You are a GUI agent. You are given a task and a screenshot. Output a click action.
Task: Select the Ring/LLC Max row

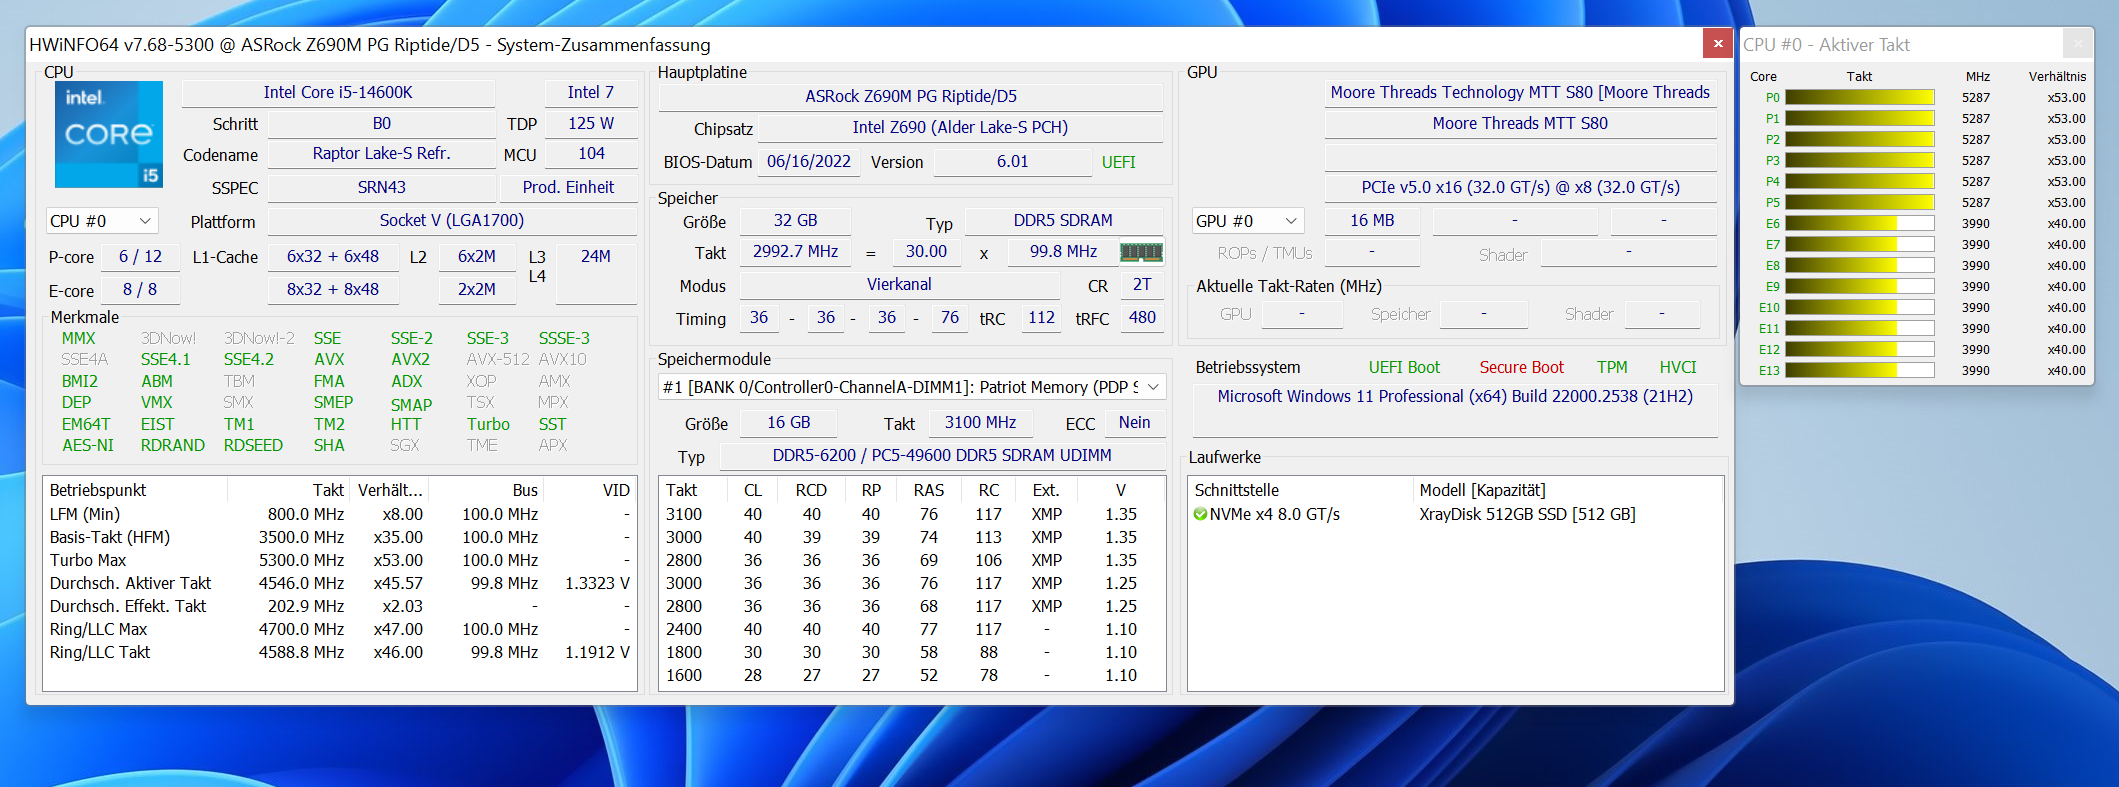pyautogui.click(x=340, y=629)
